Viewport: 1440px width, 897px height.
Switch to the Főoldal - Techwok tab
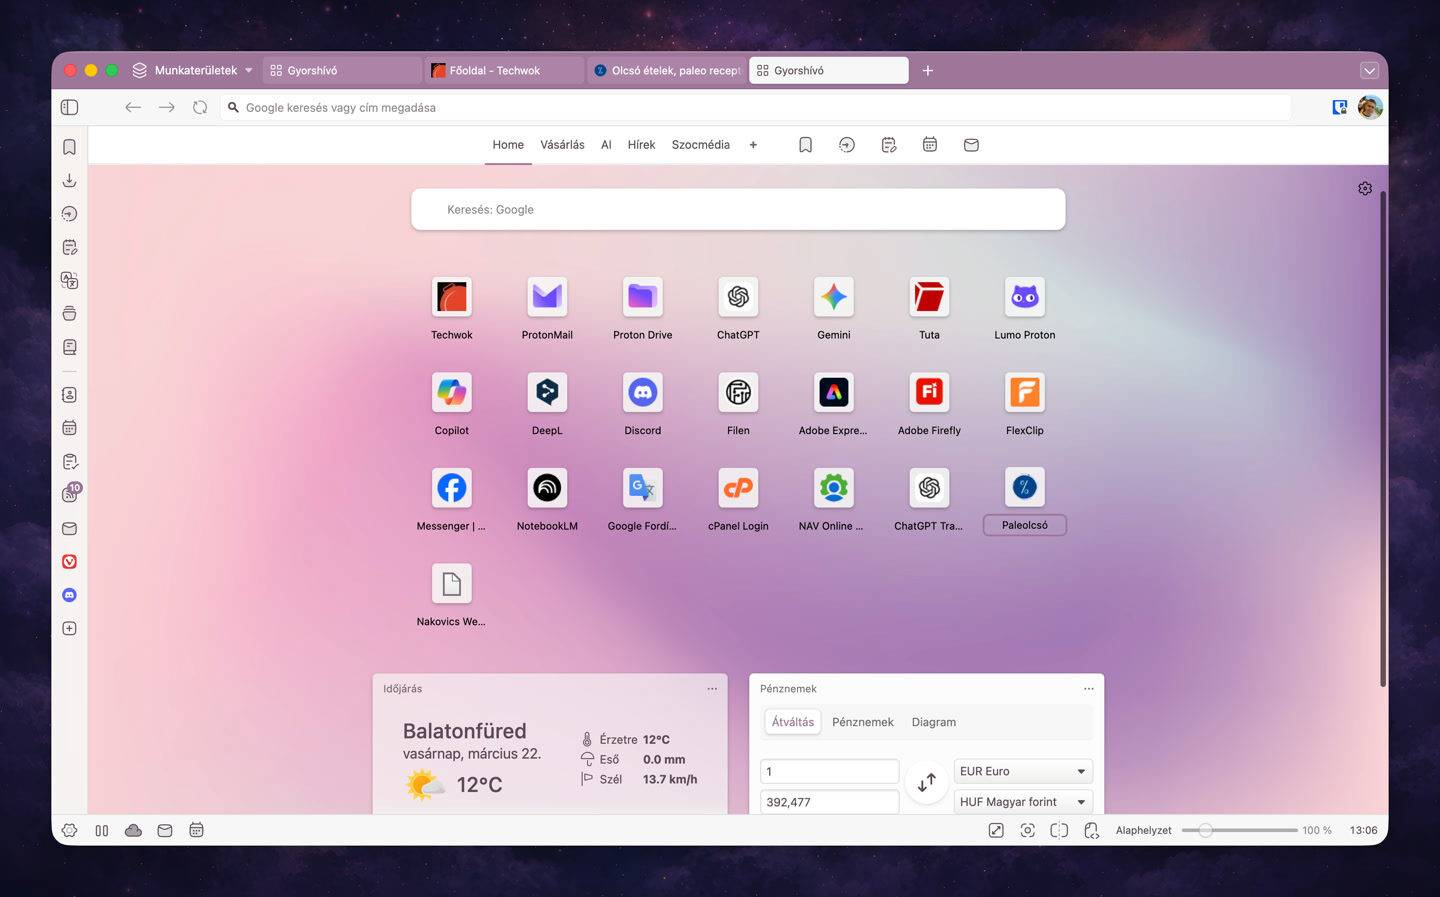pos(504,70)
